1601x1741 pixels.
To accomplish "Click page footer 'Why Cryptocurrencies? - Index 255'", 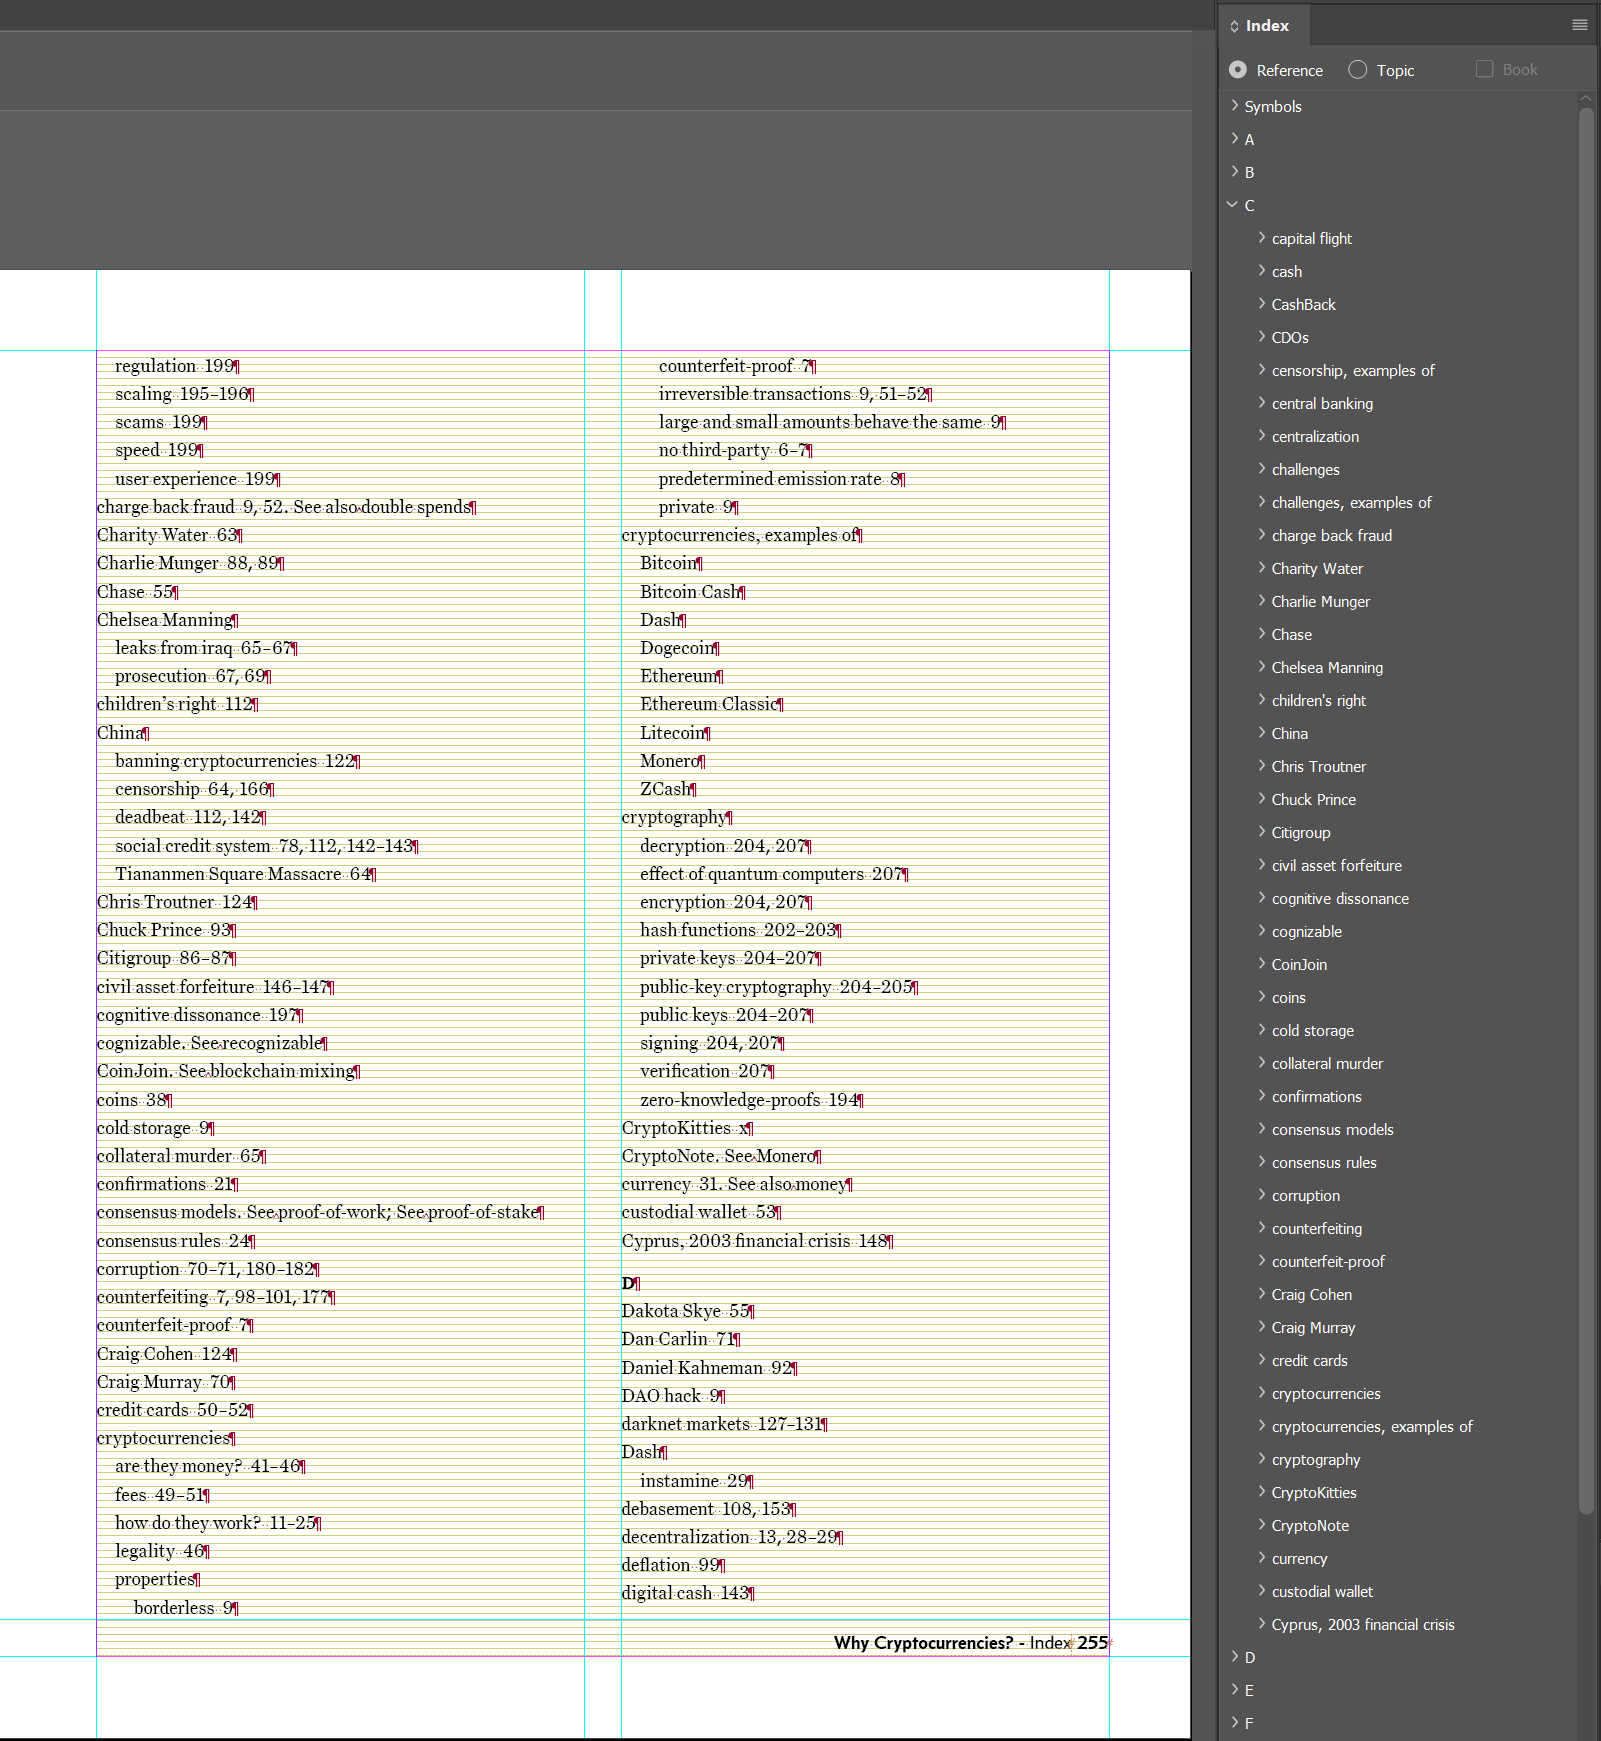I will pyautogui.click(x=971, y=1643).
